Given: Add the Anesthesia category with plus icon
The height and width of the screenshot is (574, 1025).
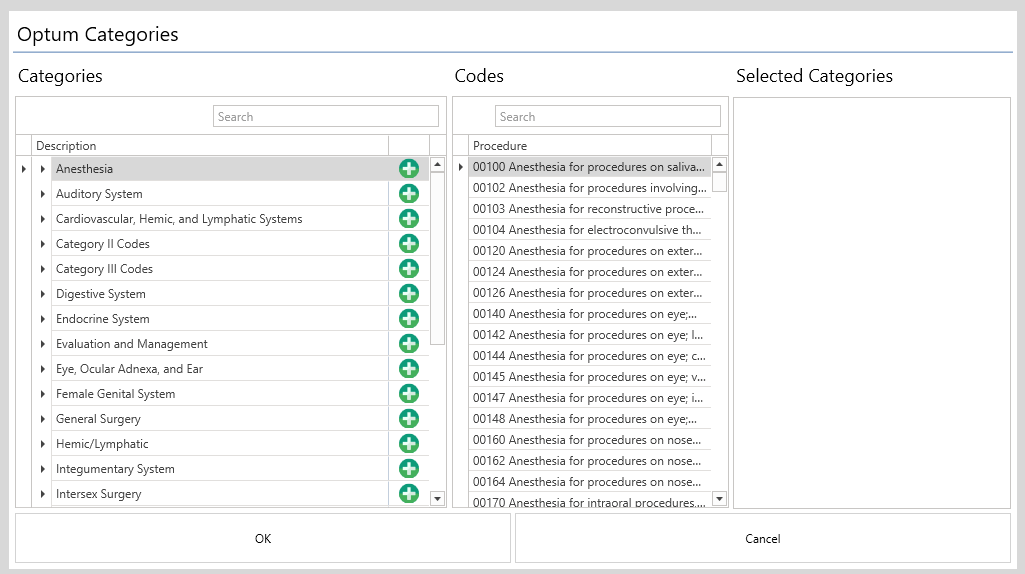Looking at the screenshot, I should [409, 169].
